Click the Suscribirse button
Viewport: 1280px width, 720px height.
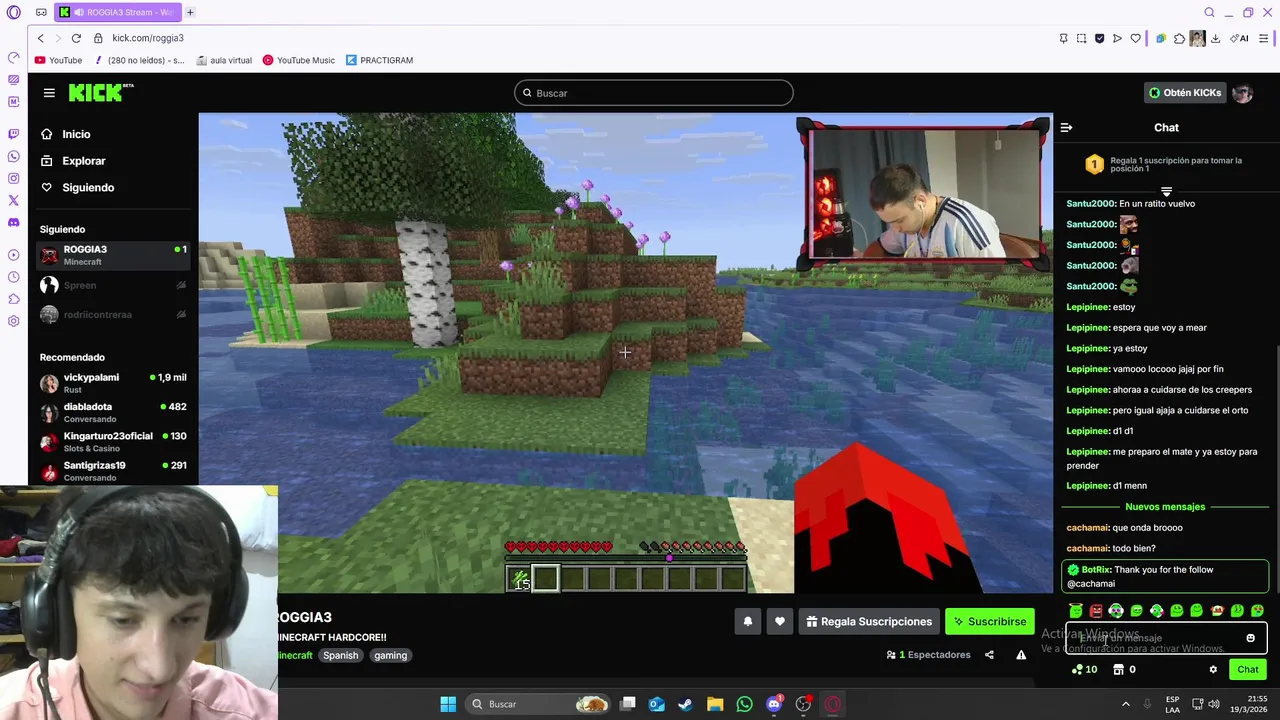(990, 622)
